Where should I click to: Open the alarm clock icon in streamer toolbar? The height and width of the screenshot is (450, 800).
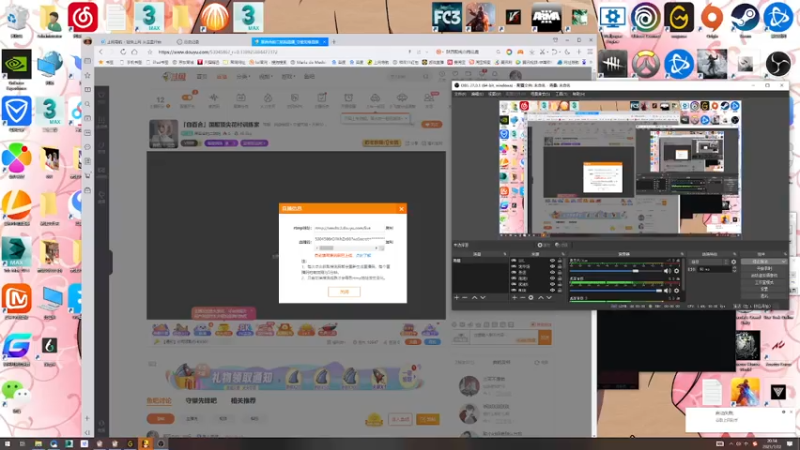click(348, 98)
